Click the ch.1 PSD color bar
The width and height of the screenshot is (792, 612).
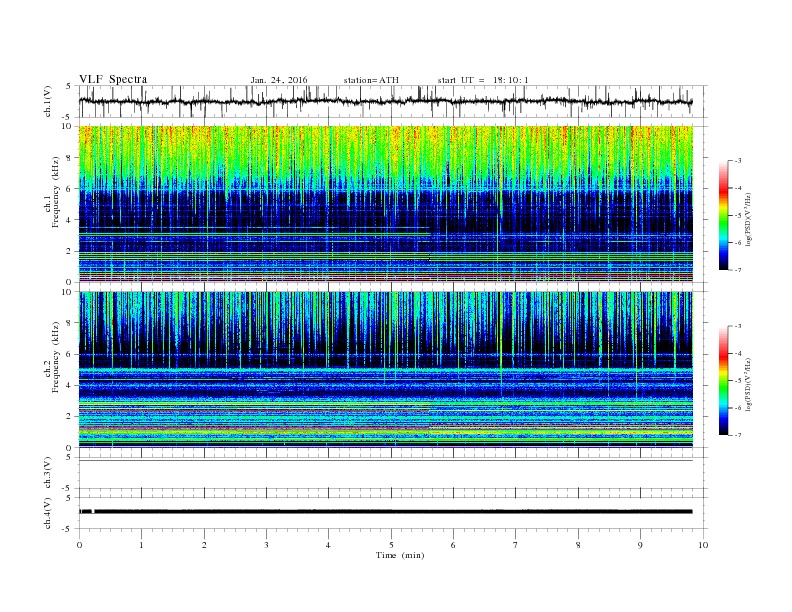click(723, 215)
